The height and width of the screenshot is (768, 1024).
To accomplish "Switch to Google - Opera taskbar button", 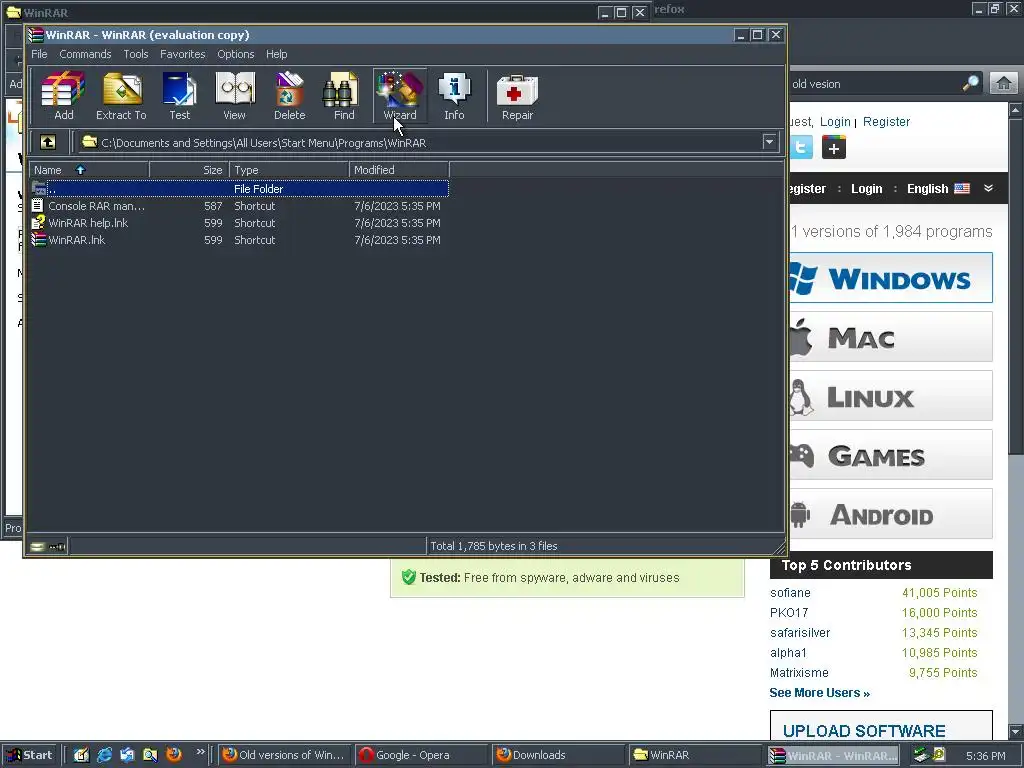I will (x=421, y=755).
